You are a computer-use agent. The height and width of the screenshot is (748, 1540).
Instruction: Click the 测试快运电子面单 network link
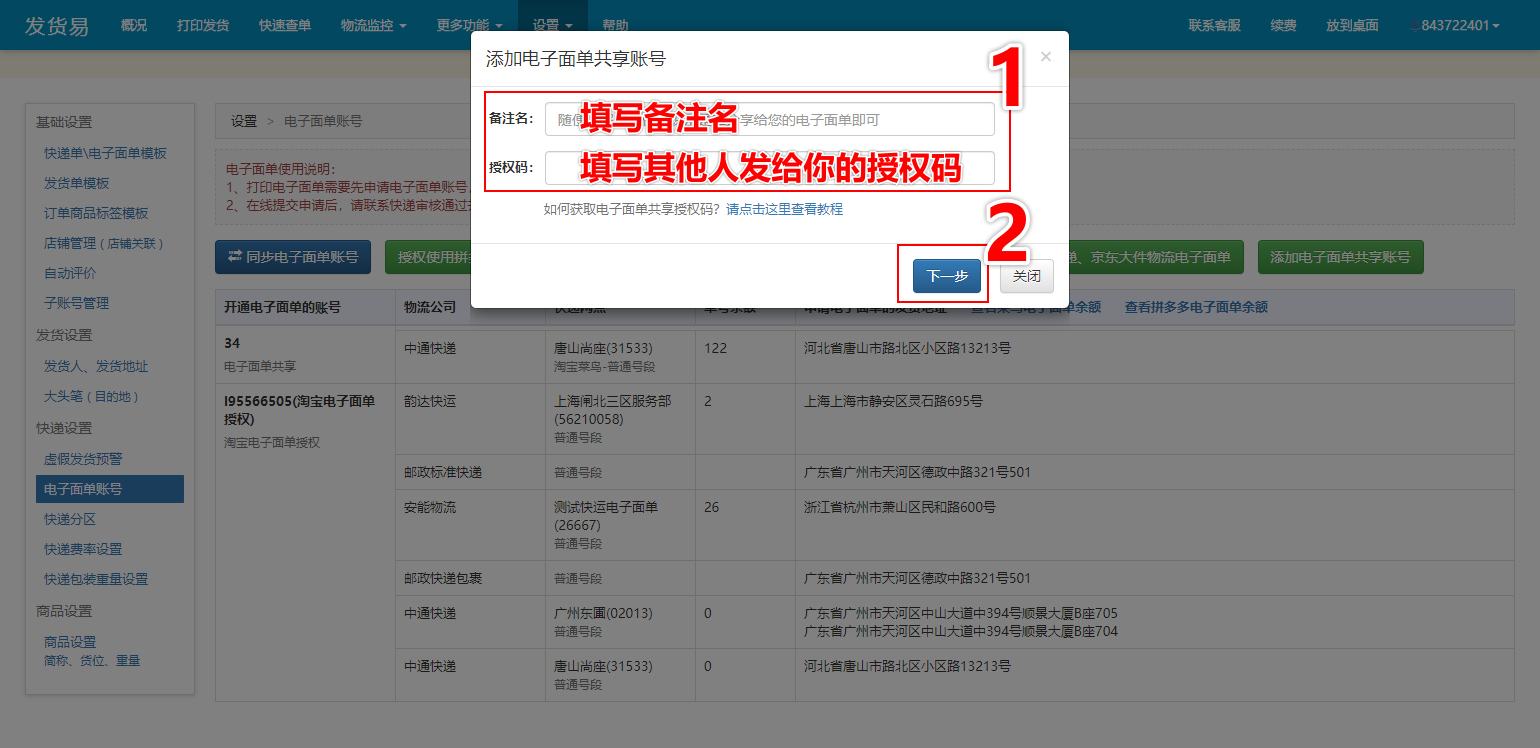[x=606, y=516]
